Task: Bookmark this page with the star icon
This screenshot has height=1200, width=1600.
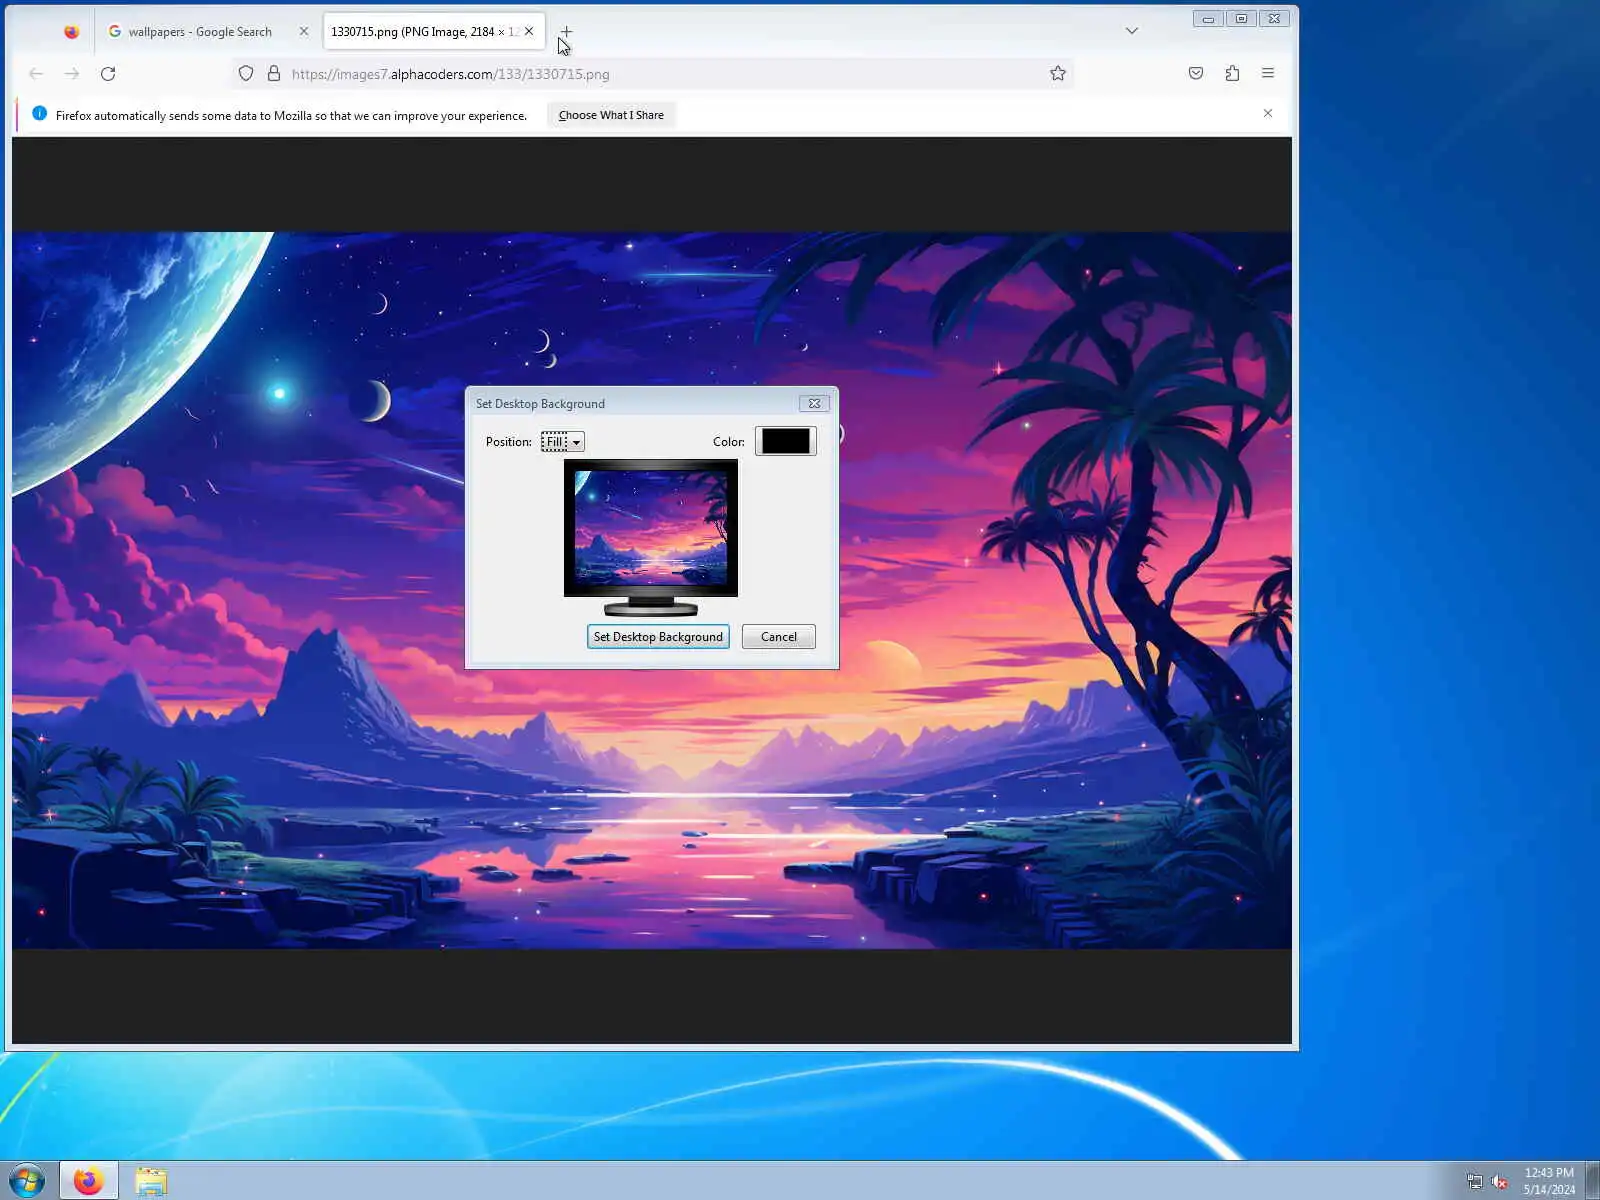Action: [1058, 74]
